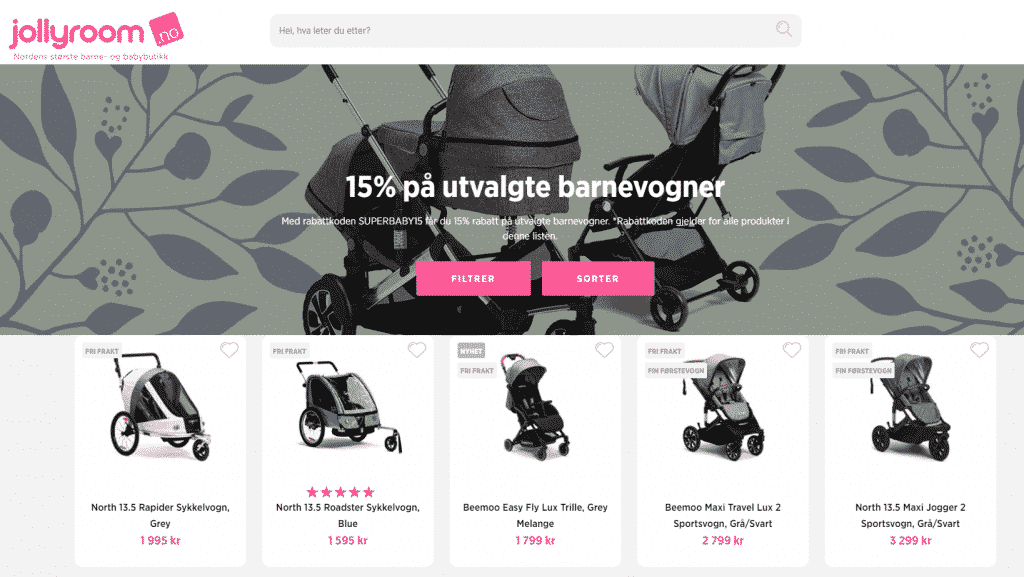The width and height of the screenshot is (1024, 577).
Task: View the Beemoo Easy Fly Lux stroller image
Action: pos(536,408)
